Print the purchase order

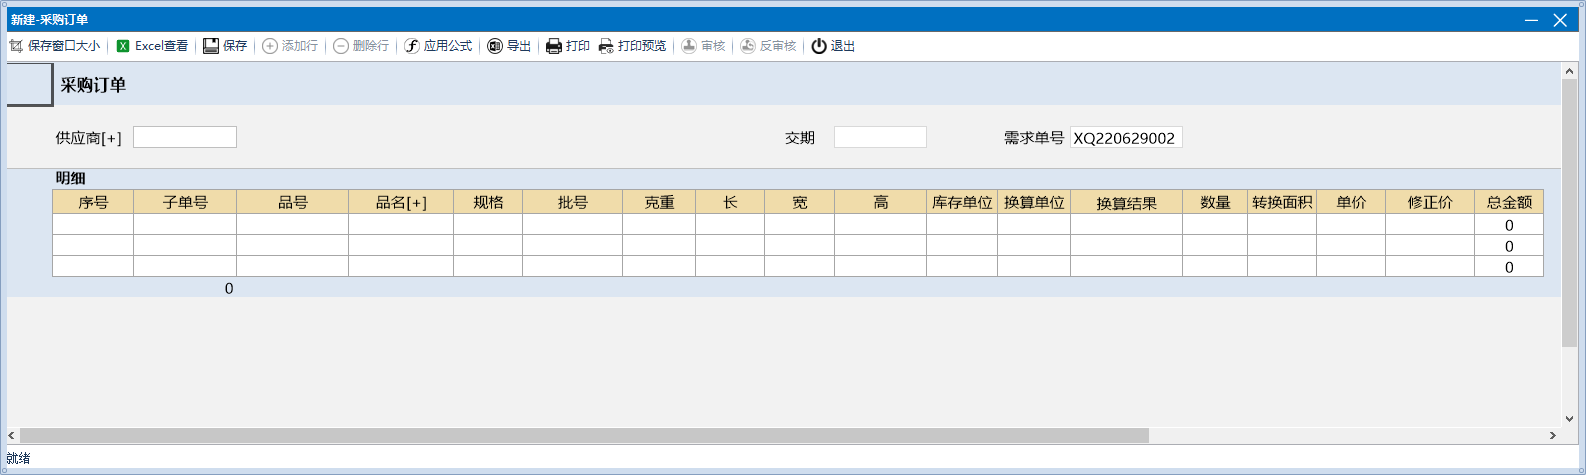click(567, 46)
